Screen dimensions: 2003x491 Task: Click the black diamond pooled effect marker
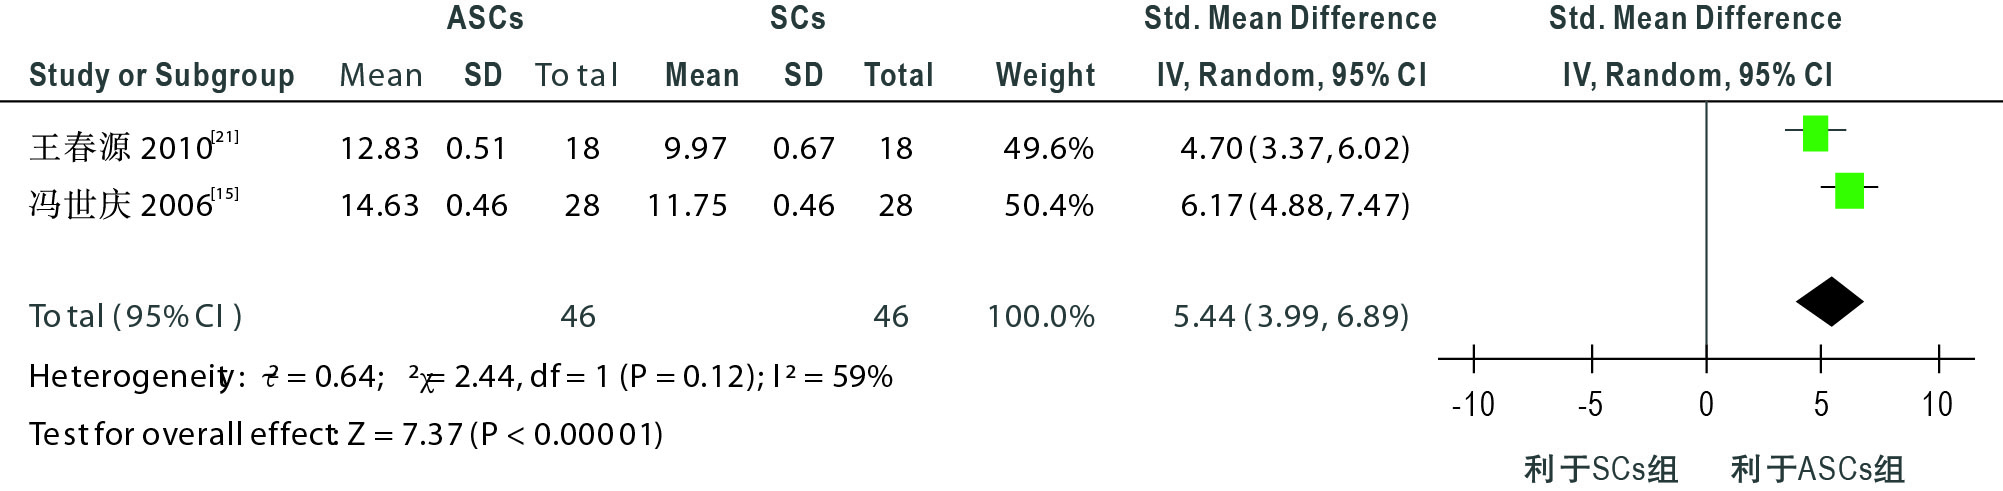point(1829,302)
